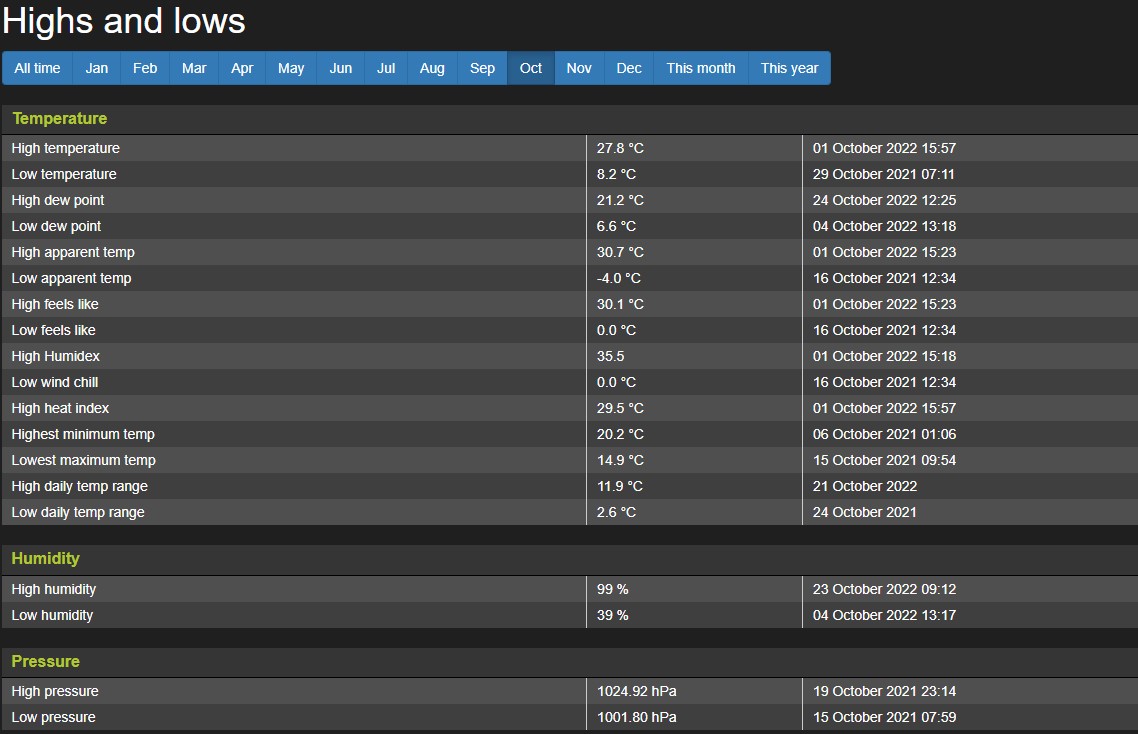Click the Pressure section header
Viewport: 1138px width, 734px height.
45,662
